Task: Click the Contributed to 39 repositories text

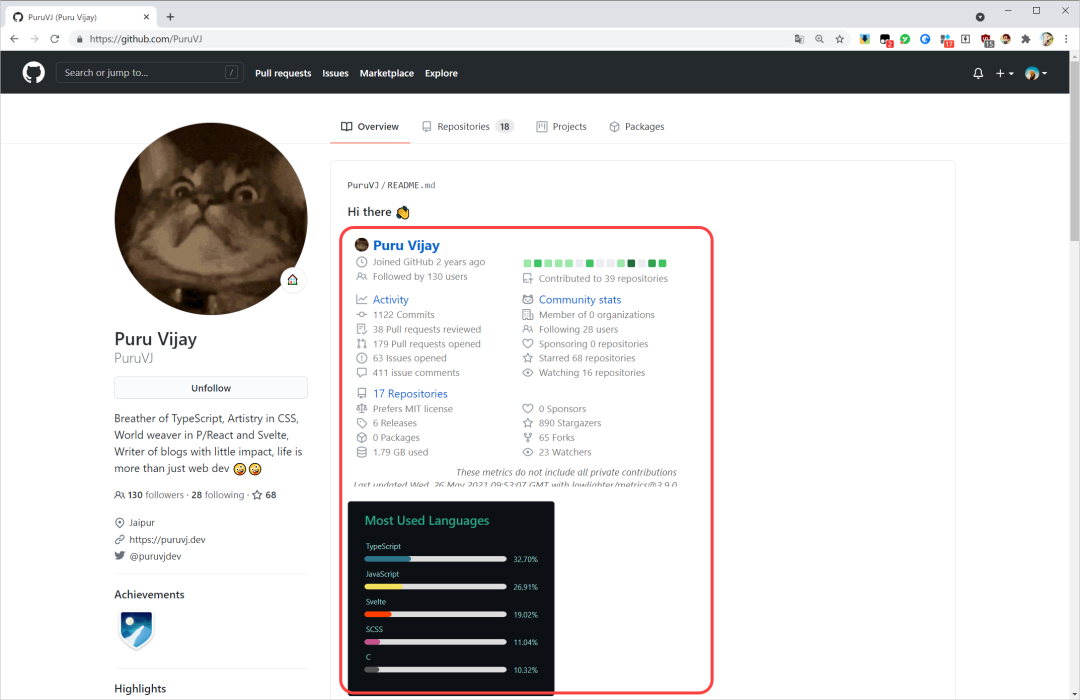Action: click(x=603, y=278)
